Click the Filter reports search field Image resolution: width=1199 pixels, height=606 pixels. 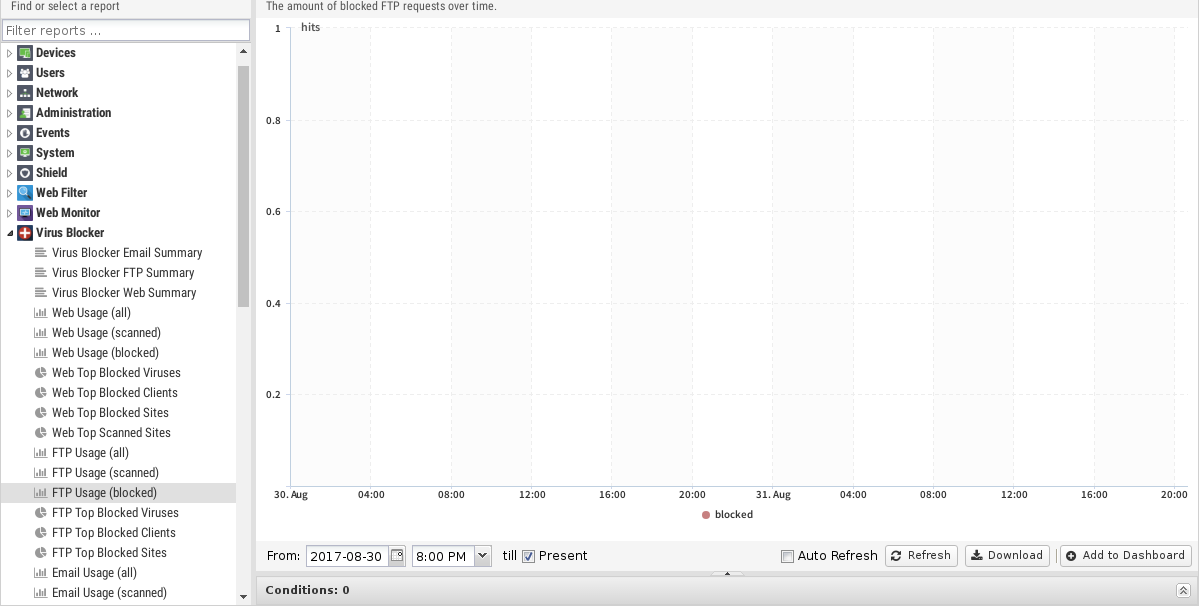click(x=126, y=31)
